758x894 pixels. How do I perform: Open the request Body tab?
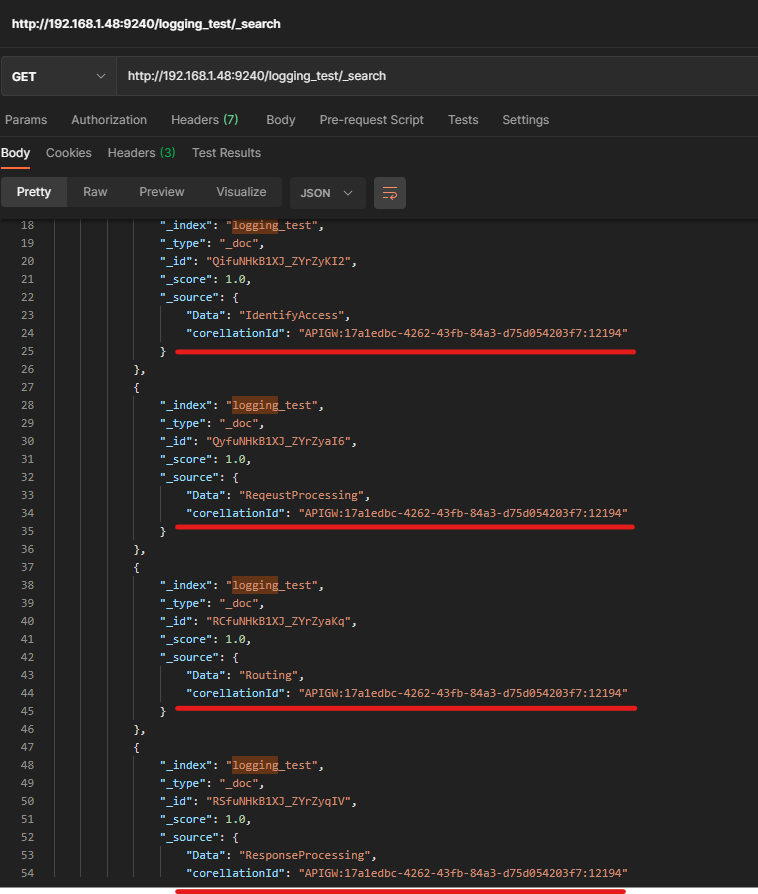pos(280,120)
